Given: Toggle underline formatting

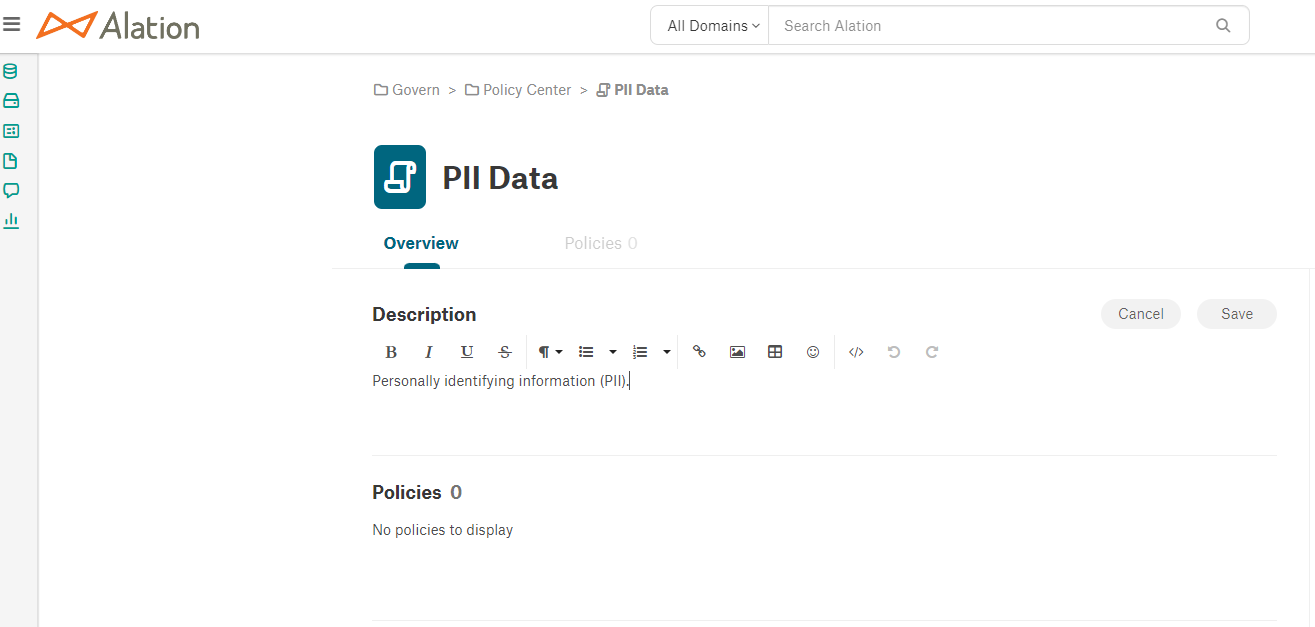Looking at the screenshot, I should click(467, 352).
